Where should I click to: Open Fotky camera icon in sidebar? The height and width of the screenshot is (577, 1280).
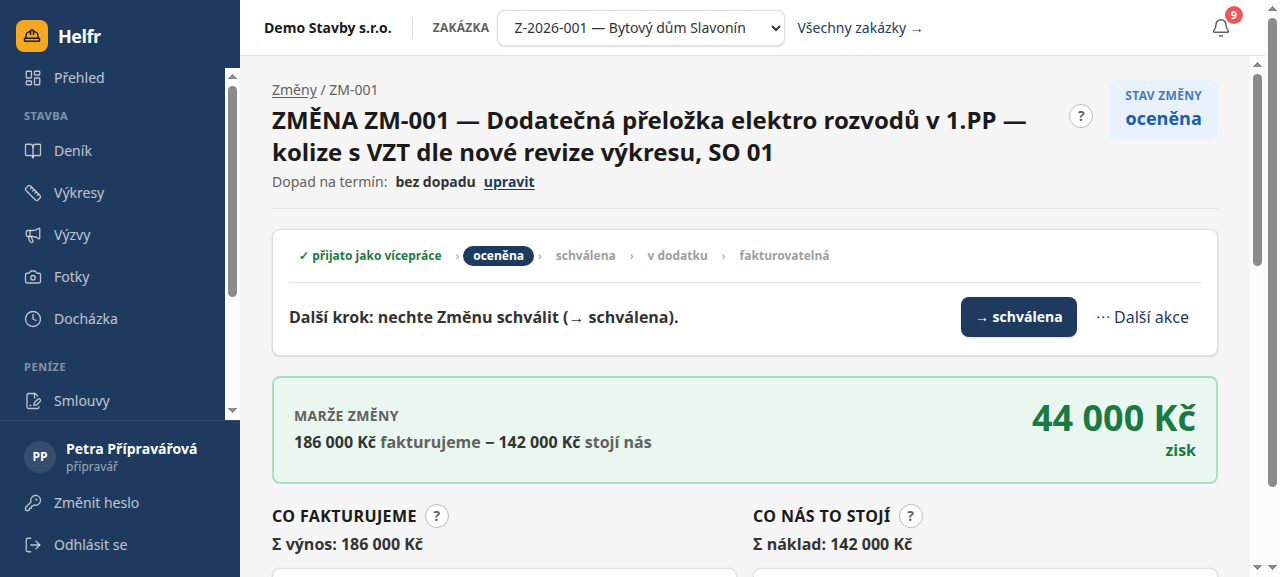coord(33,277)
